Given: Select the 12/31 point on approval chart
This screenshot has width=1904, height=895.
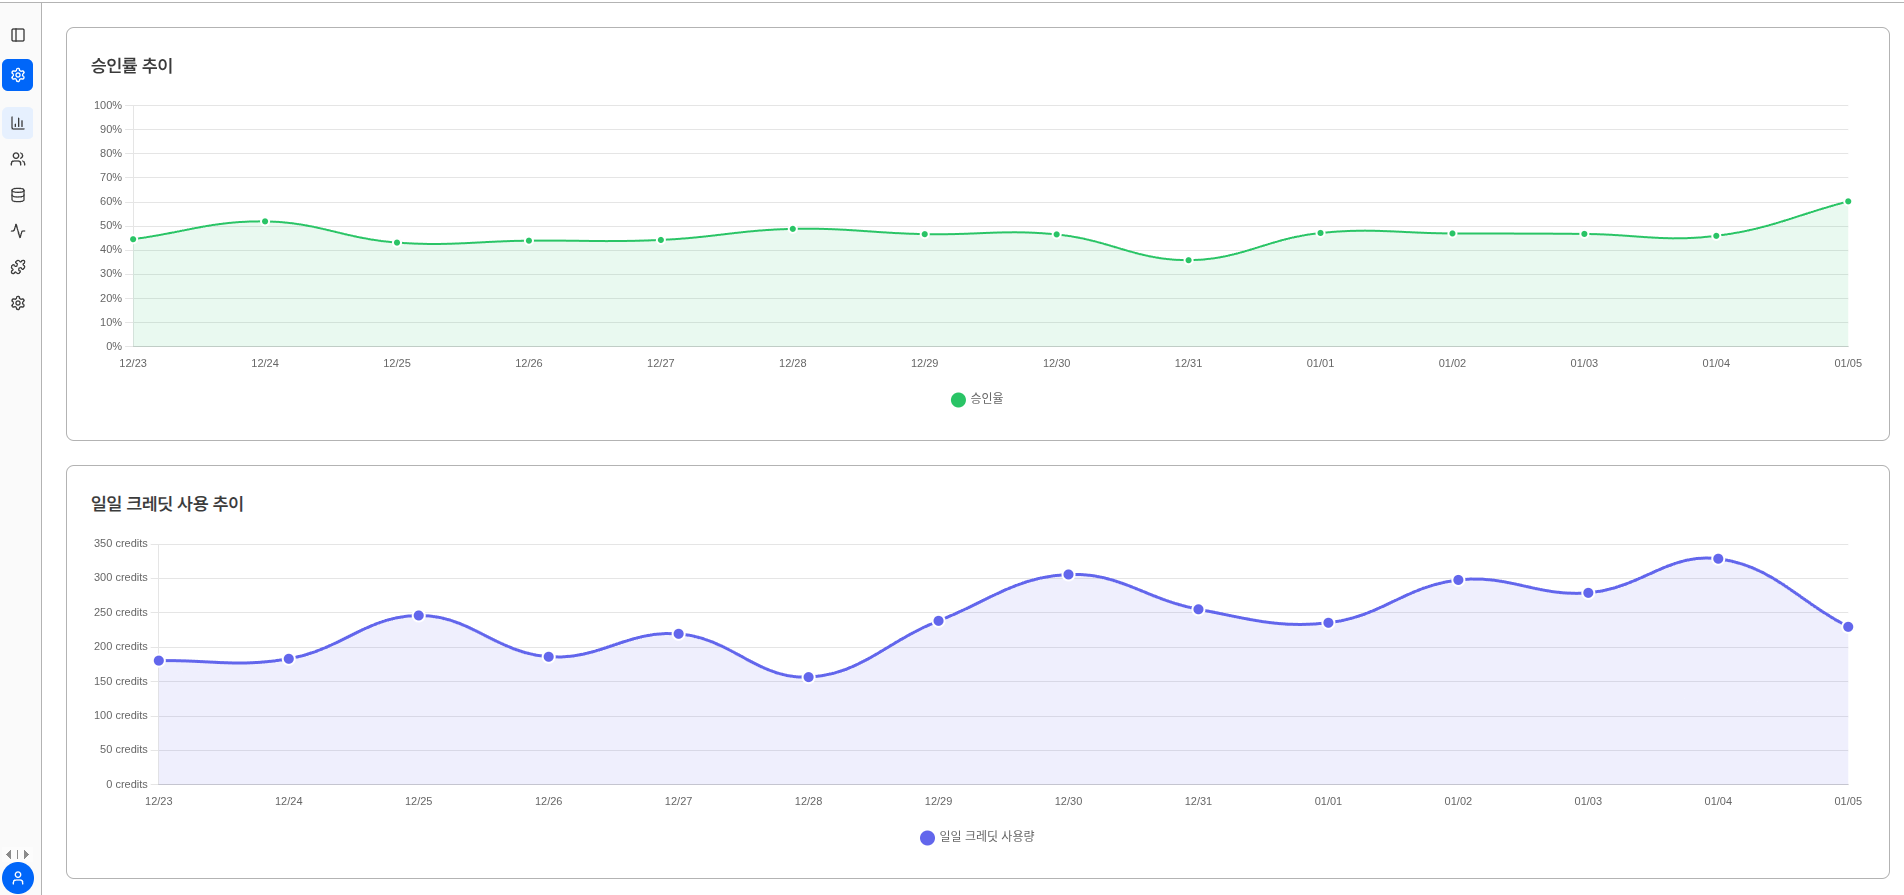Looking at the screenshot, I should [1188, 260].
